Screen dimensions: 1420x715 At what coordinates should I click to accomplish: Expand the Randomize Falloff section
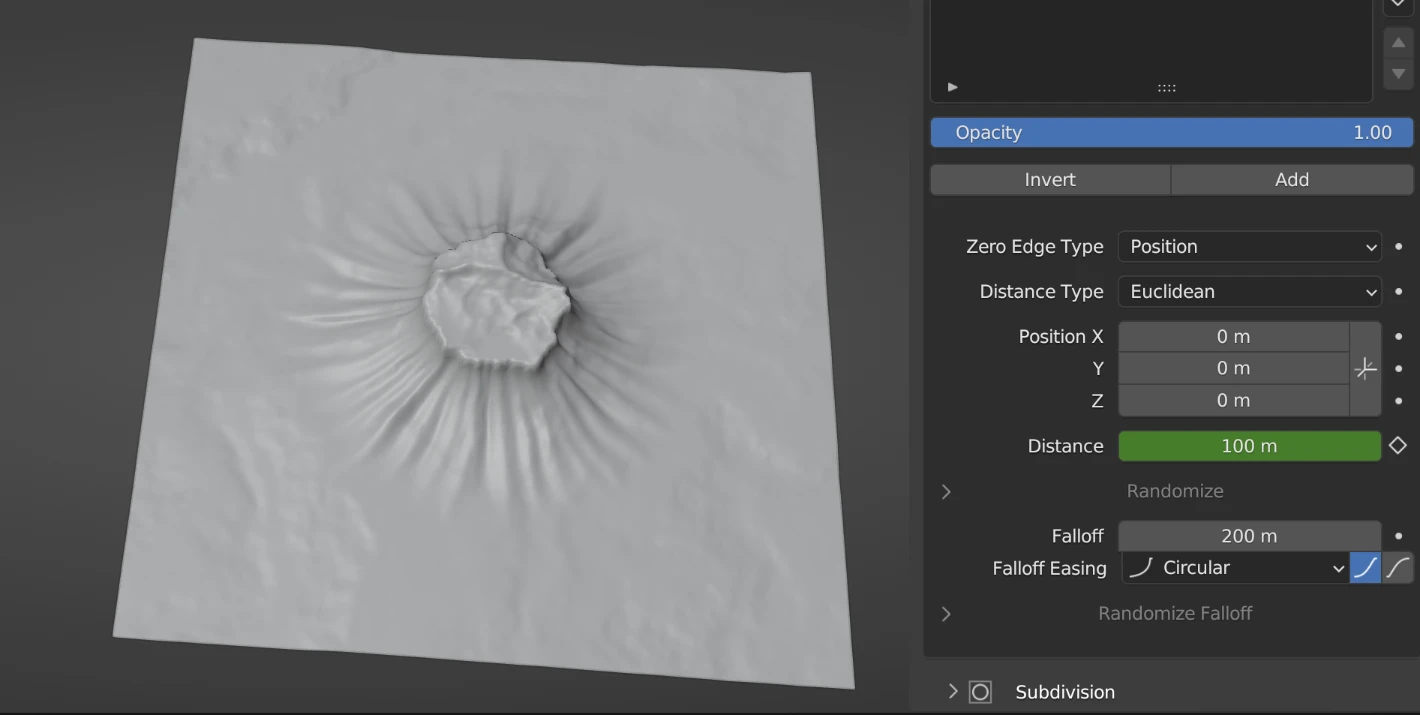(946, 614)
